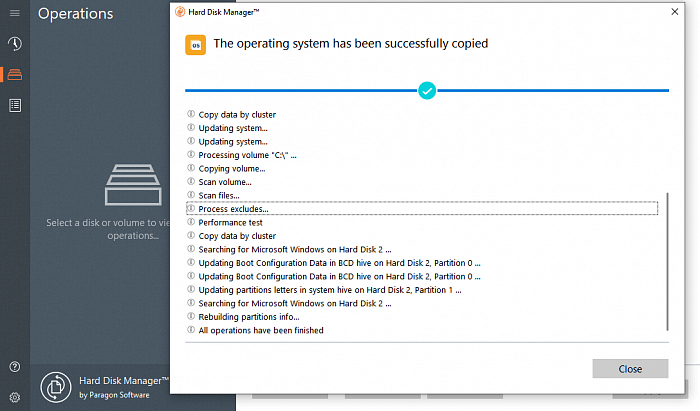Open the help question mark icon
700x411 pixels.
(x=15, y=367)
